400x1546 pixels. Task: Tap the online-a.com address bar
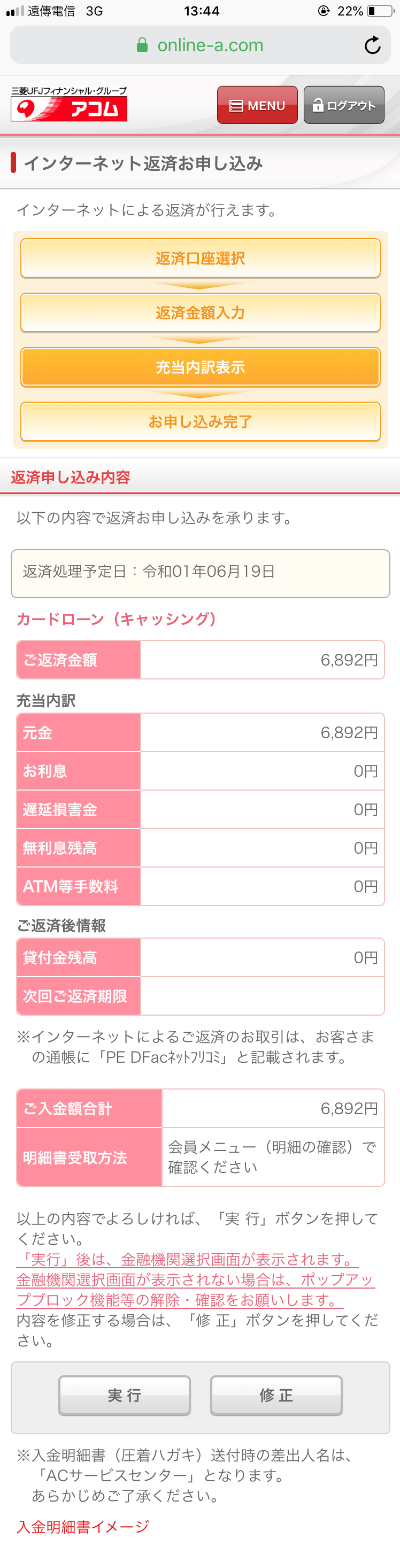200,45
